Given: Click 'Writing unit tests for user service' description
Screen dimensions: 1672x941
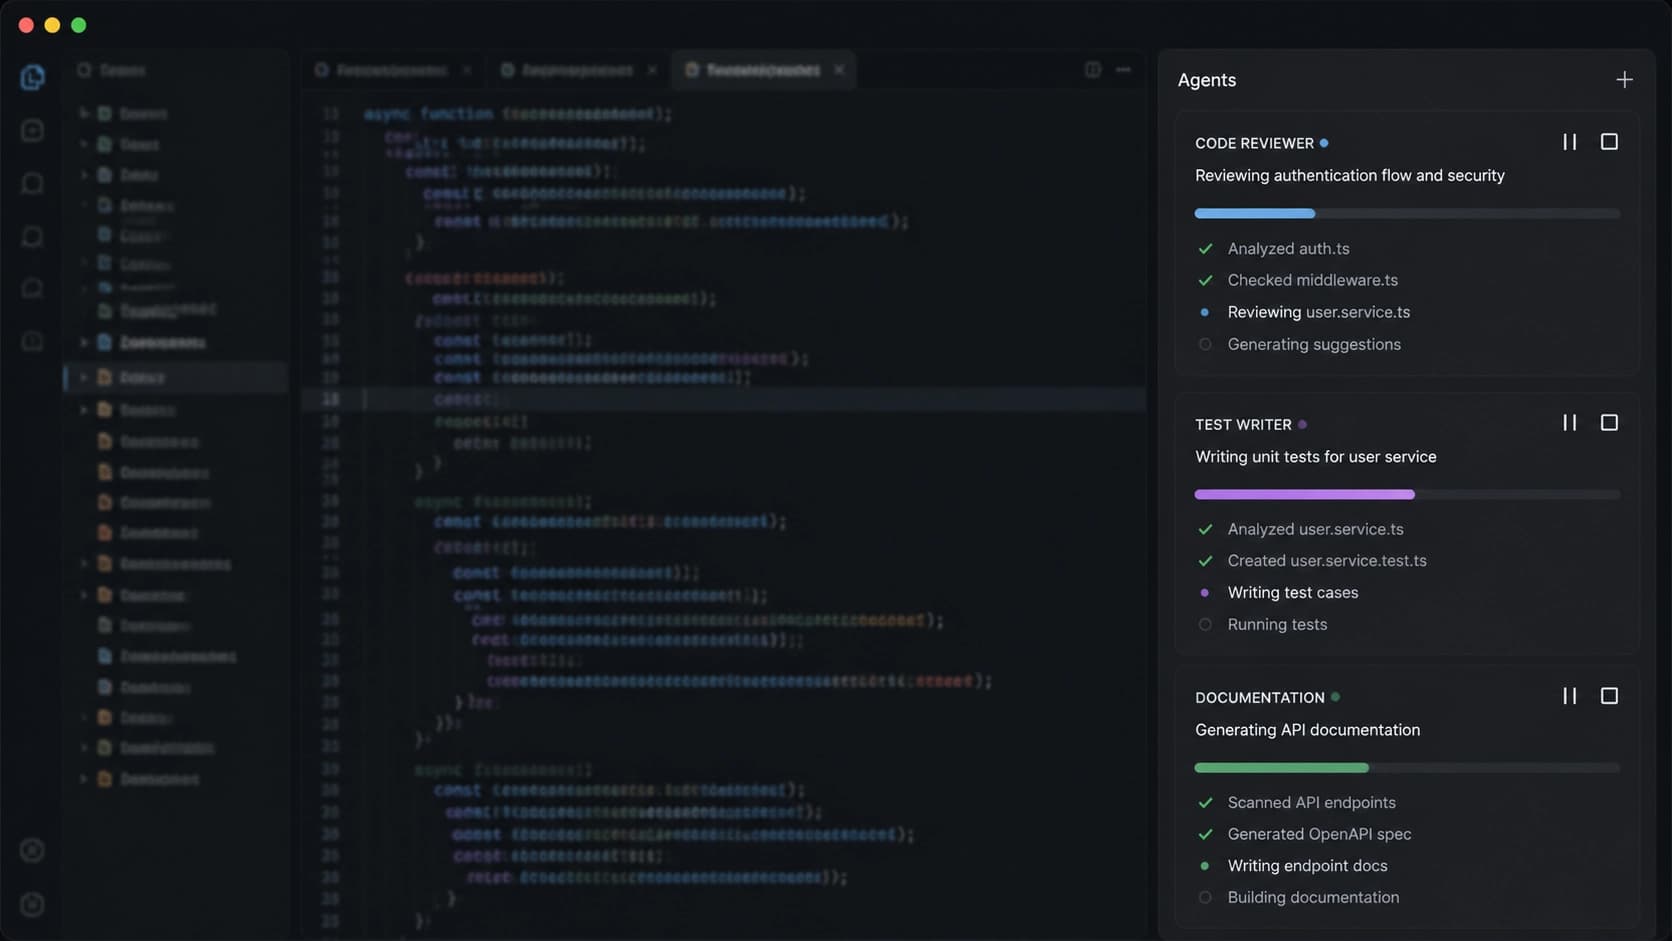Looking at the screenshot, I should (x=1315, y=456).
